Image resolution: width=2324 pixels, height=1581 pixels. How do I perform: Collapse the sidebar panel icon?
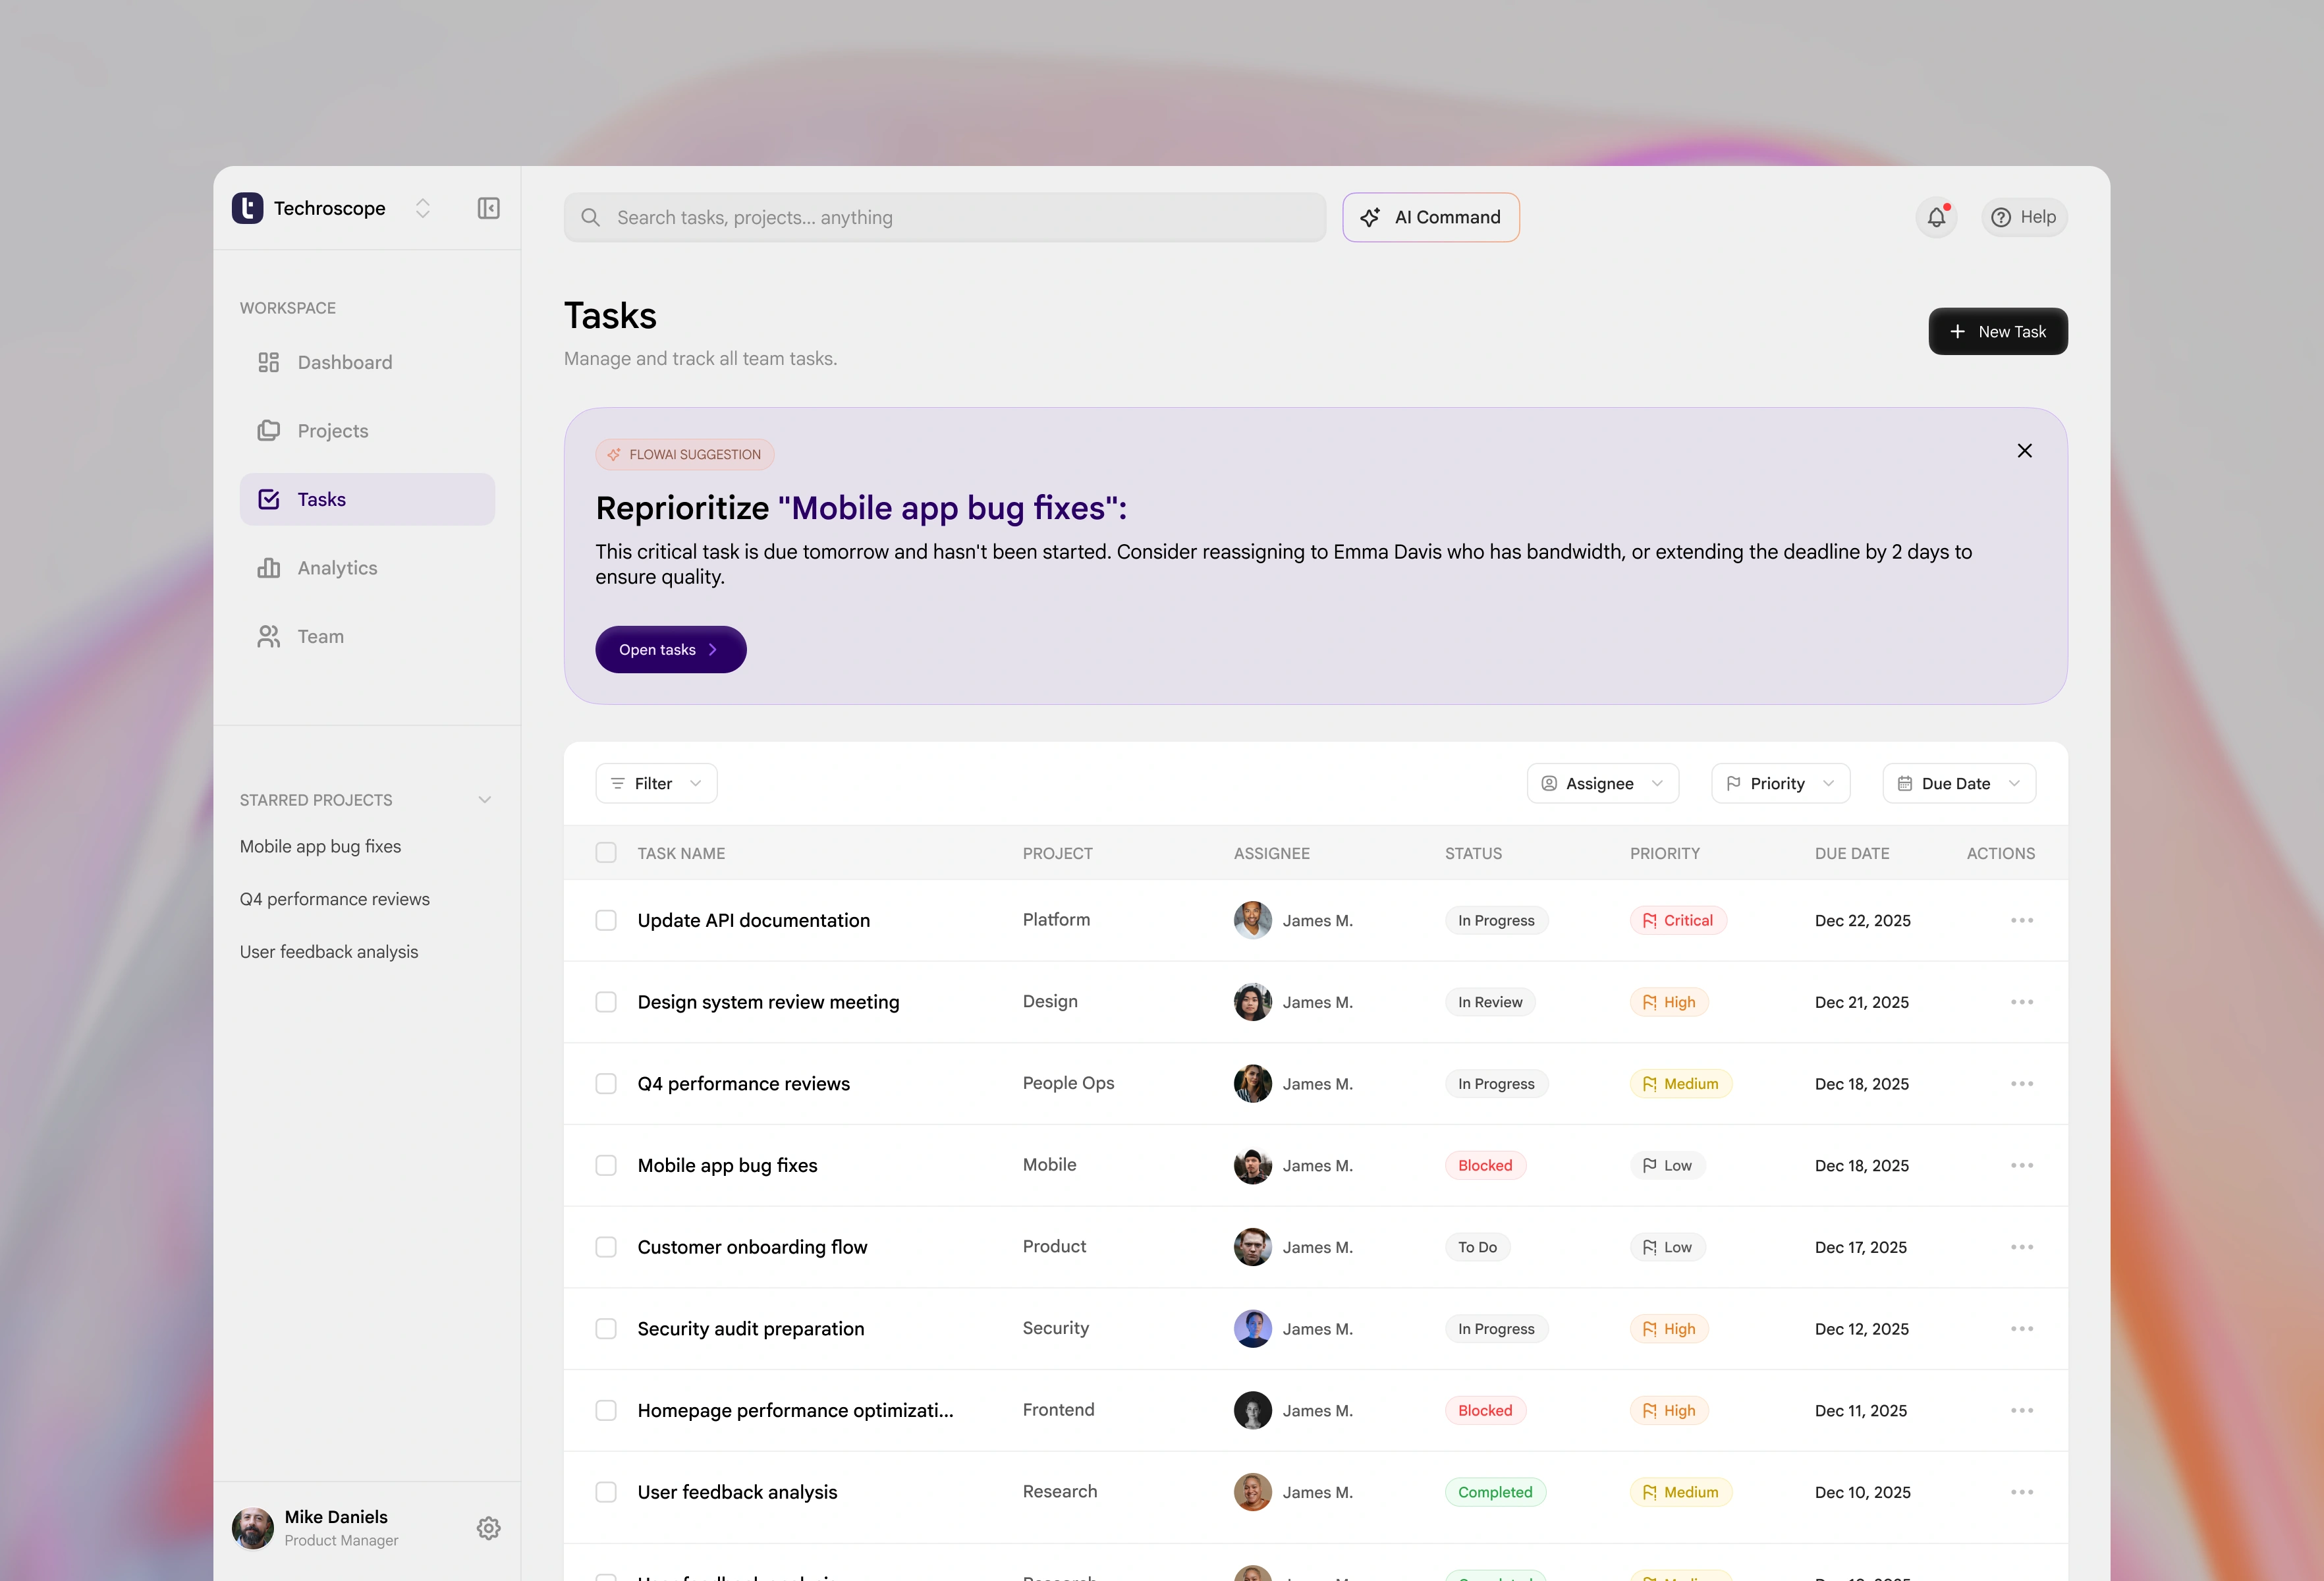(x=488, y=208)
